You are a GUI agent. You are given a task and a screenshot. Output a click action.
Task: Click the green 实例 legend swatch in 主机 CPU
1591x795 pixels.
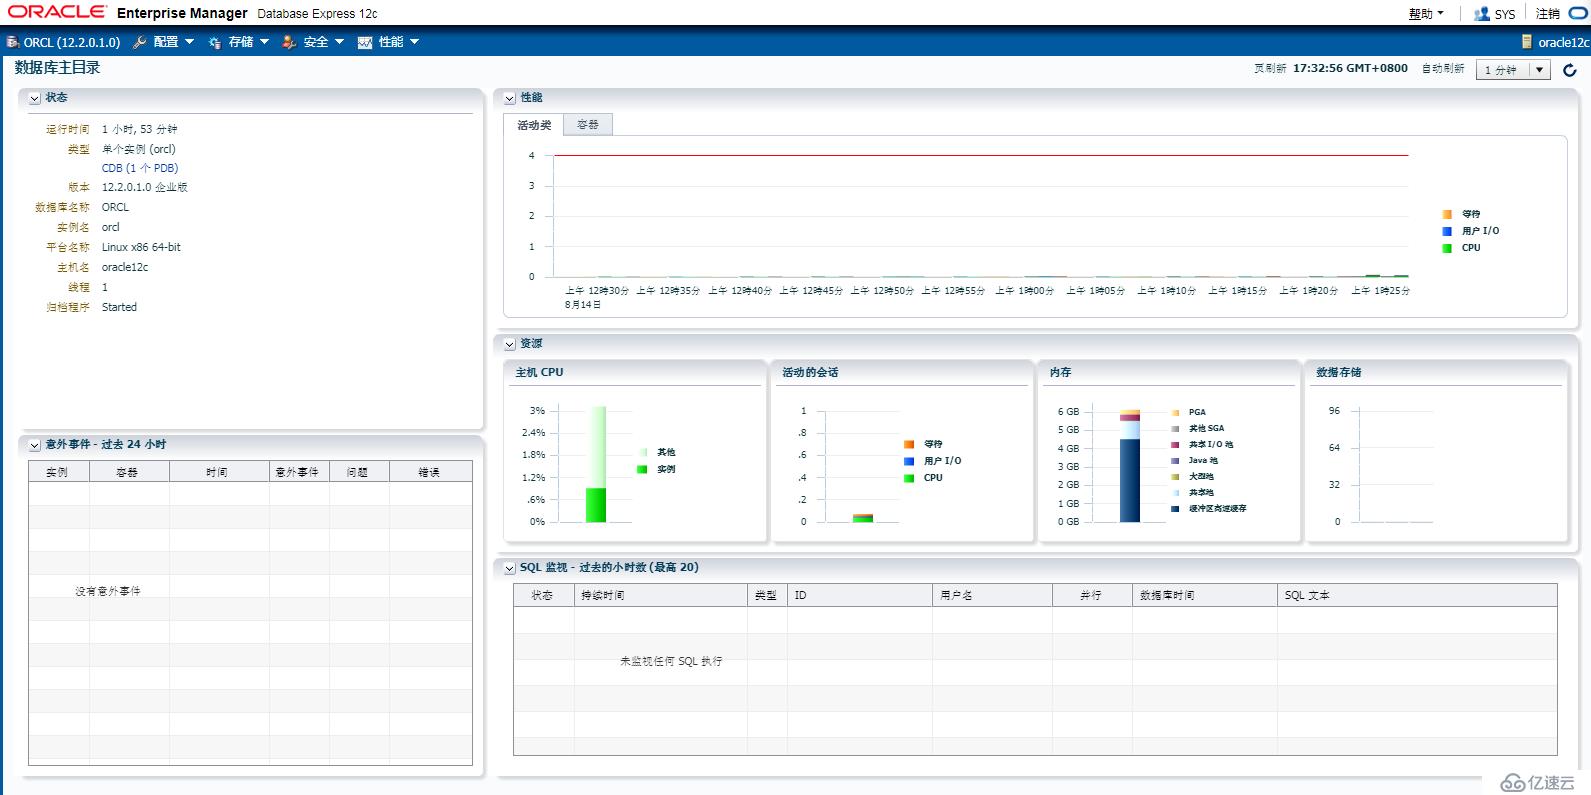coord(642,469)
